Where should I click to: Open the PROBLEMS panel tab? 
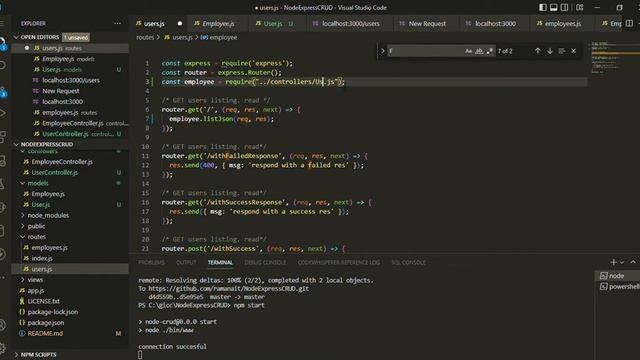(x=151, y=262)
